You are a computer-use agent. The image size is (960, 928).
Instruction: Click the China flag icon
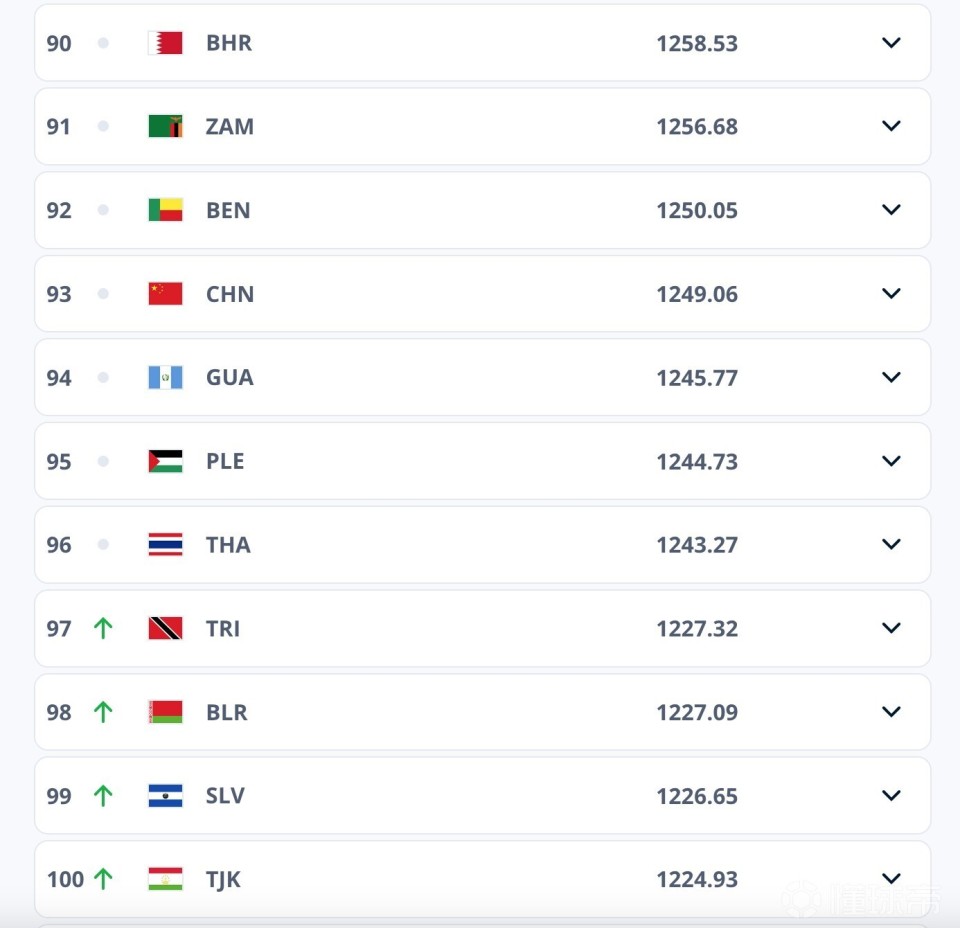click(165, 293)
